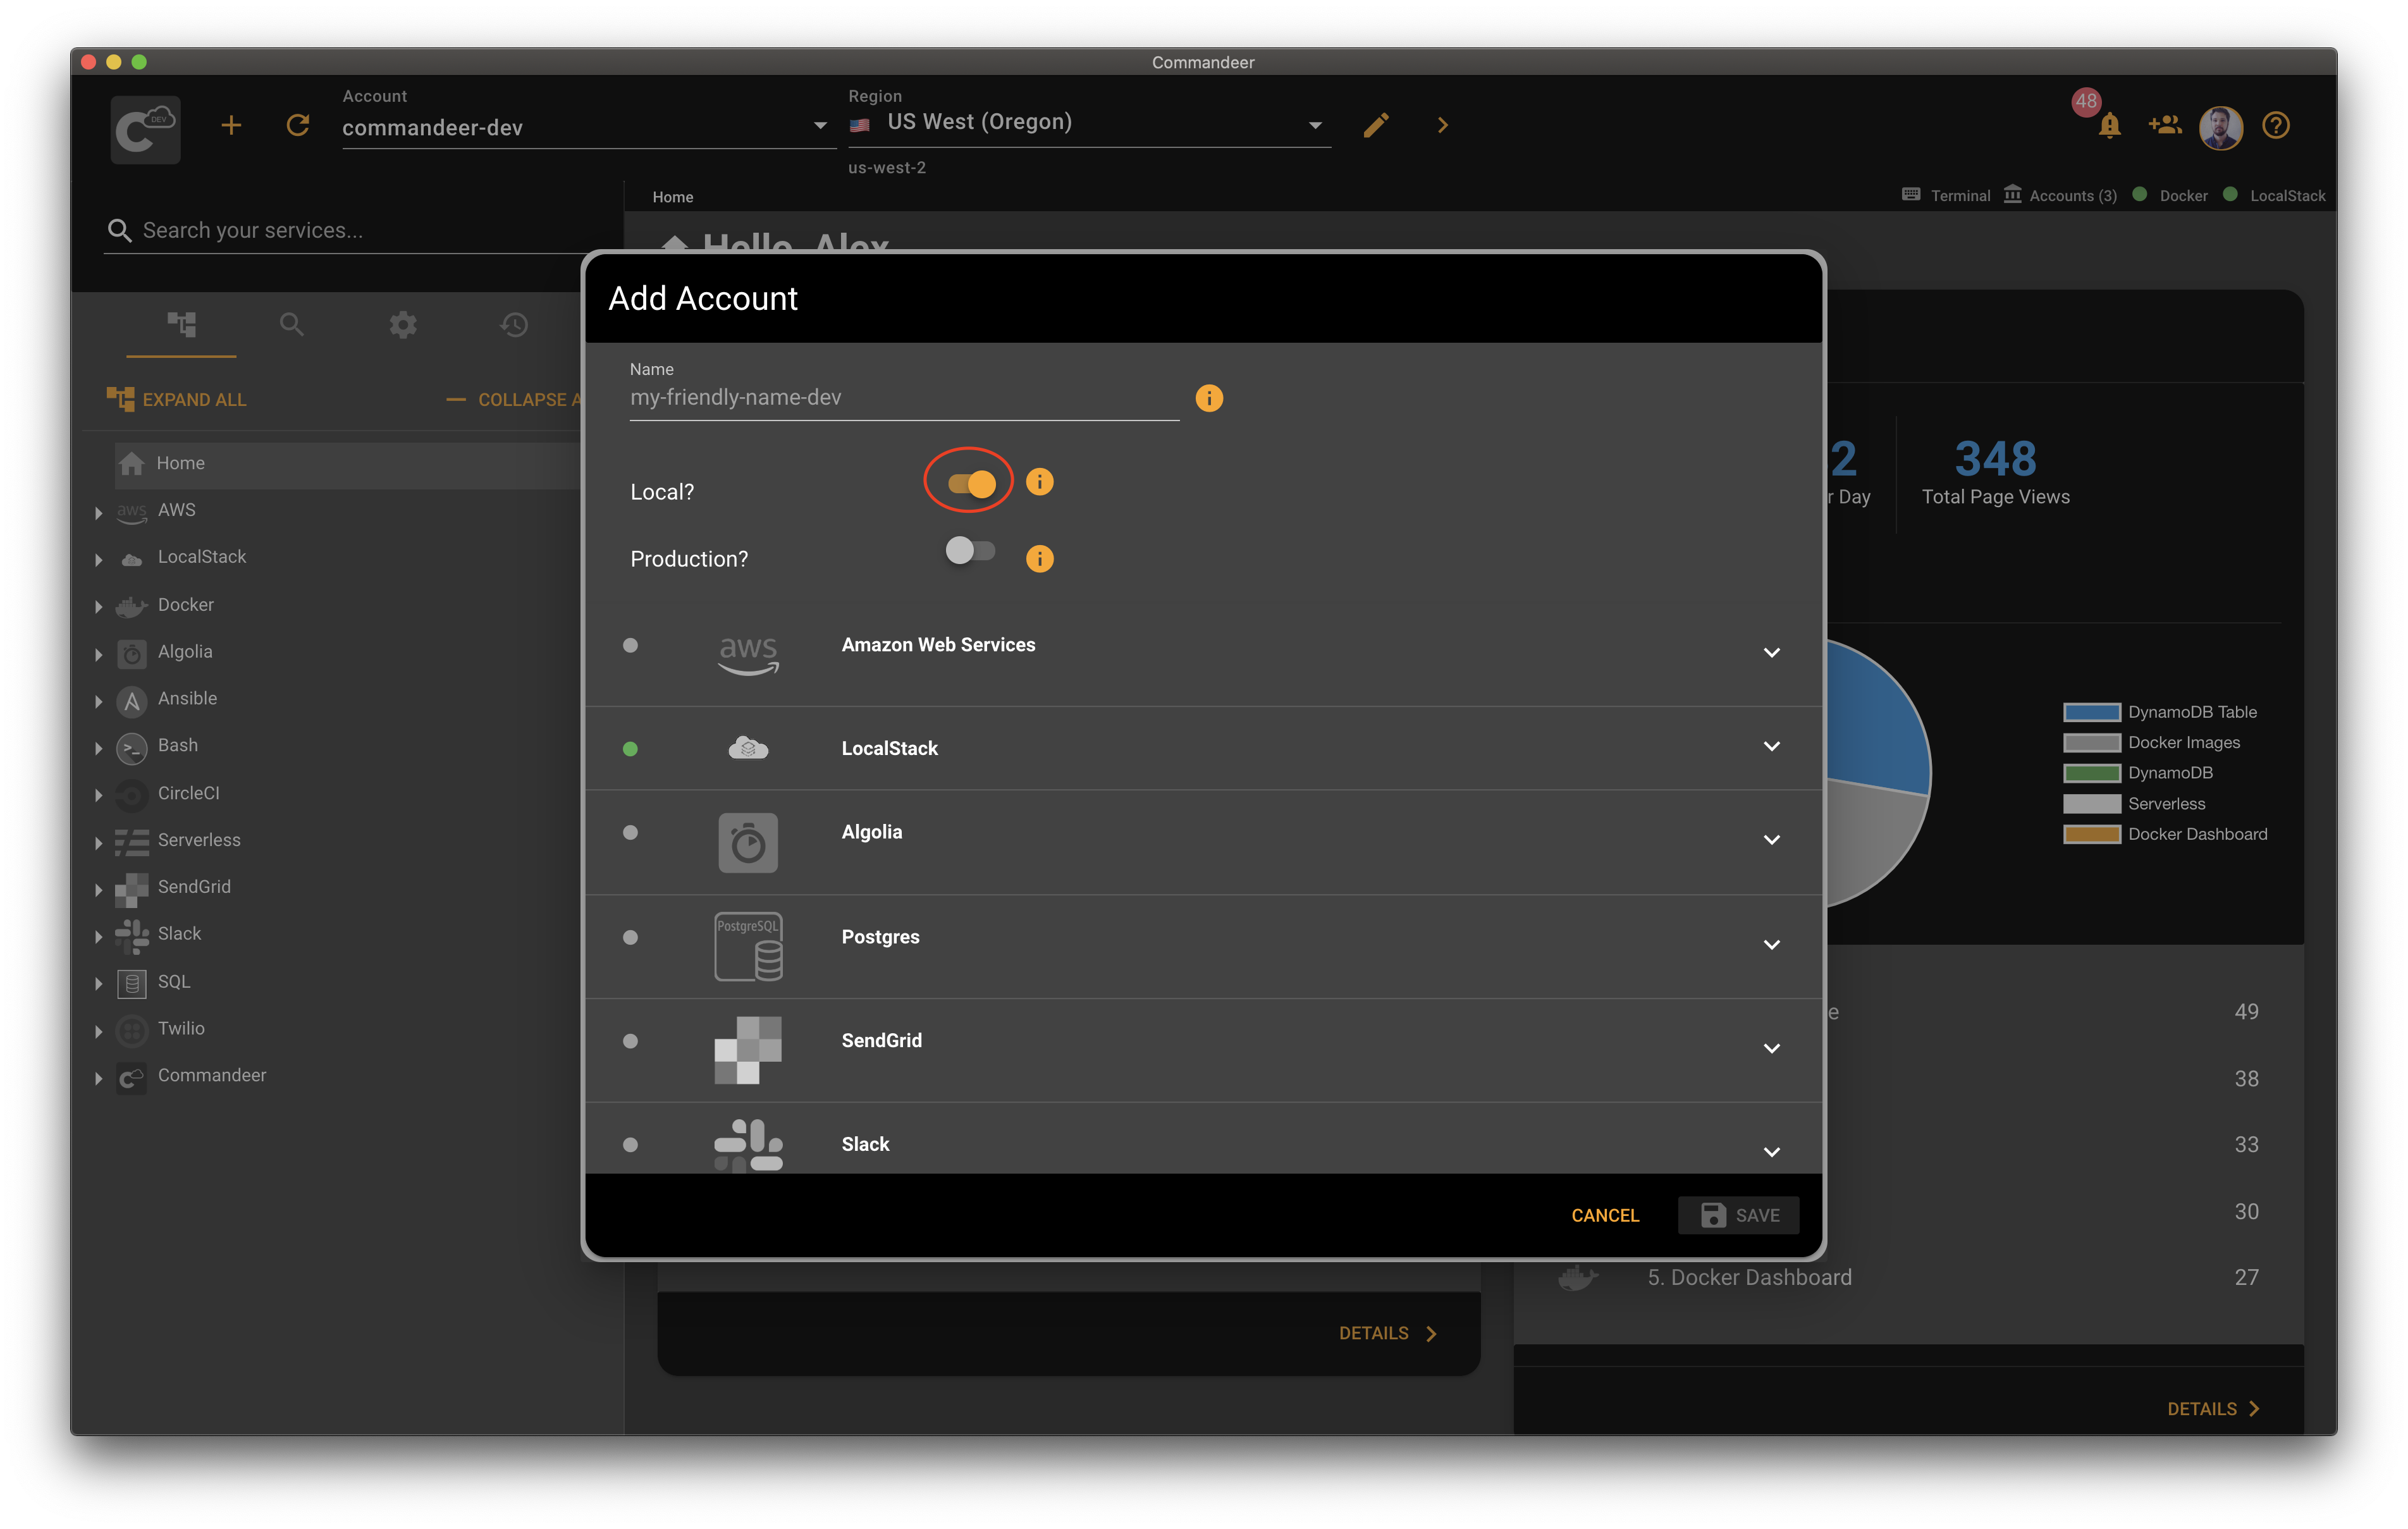Click Cancel in Add Account dialog
The image size is (2408, 1529).
[x=1604, y=1215]
